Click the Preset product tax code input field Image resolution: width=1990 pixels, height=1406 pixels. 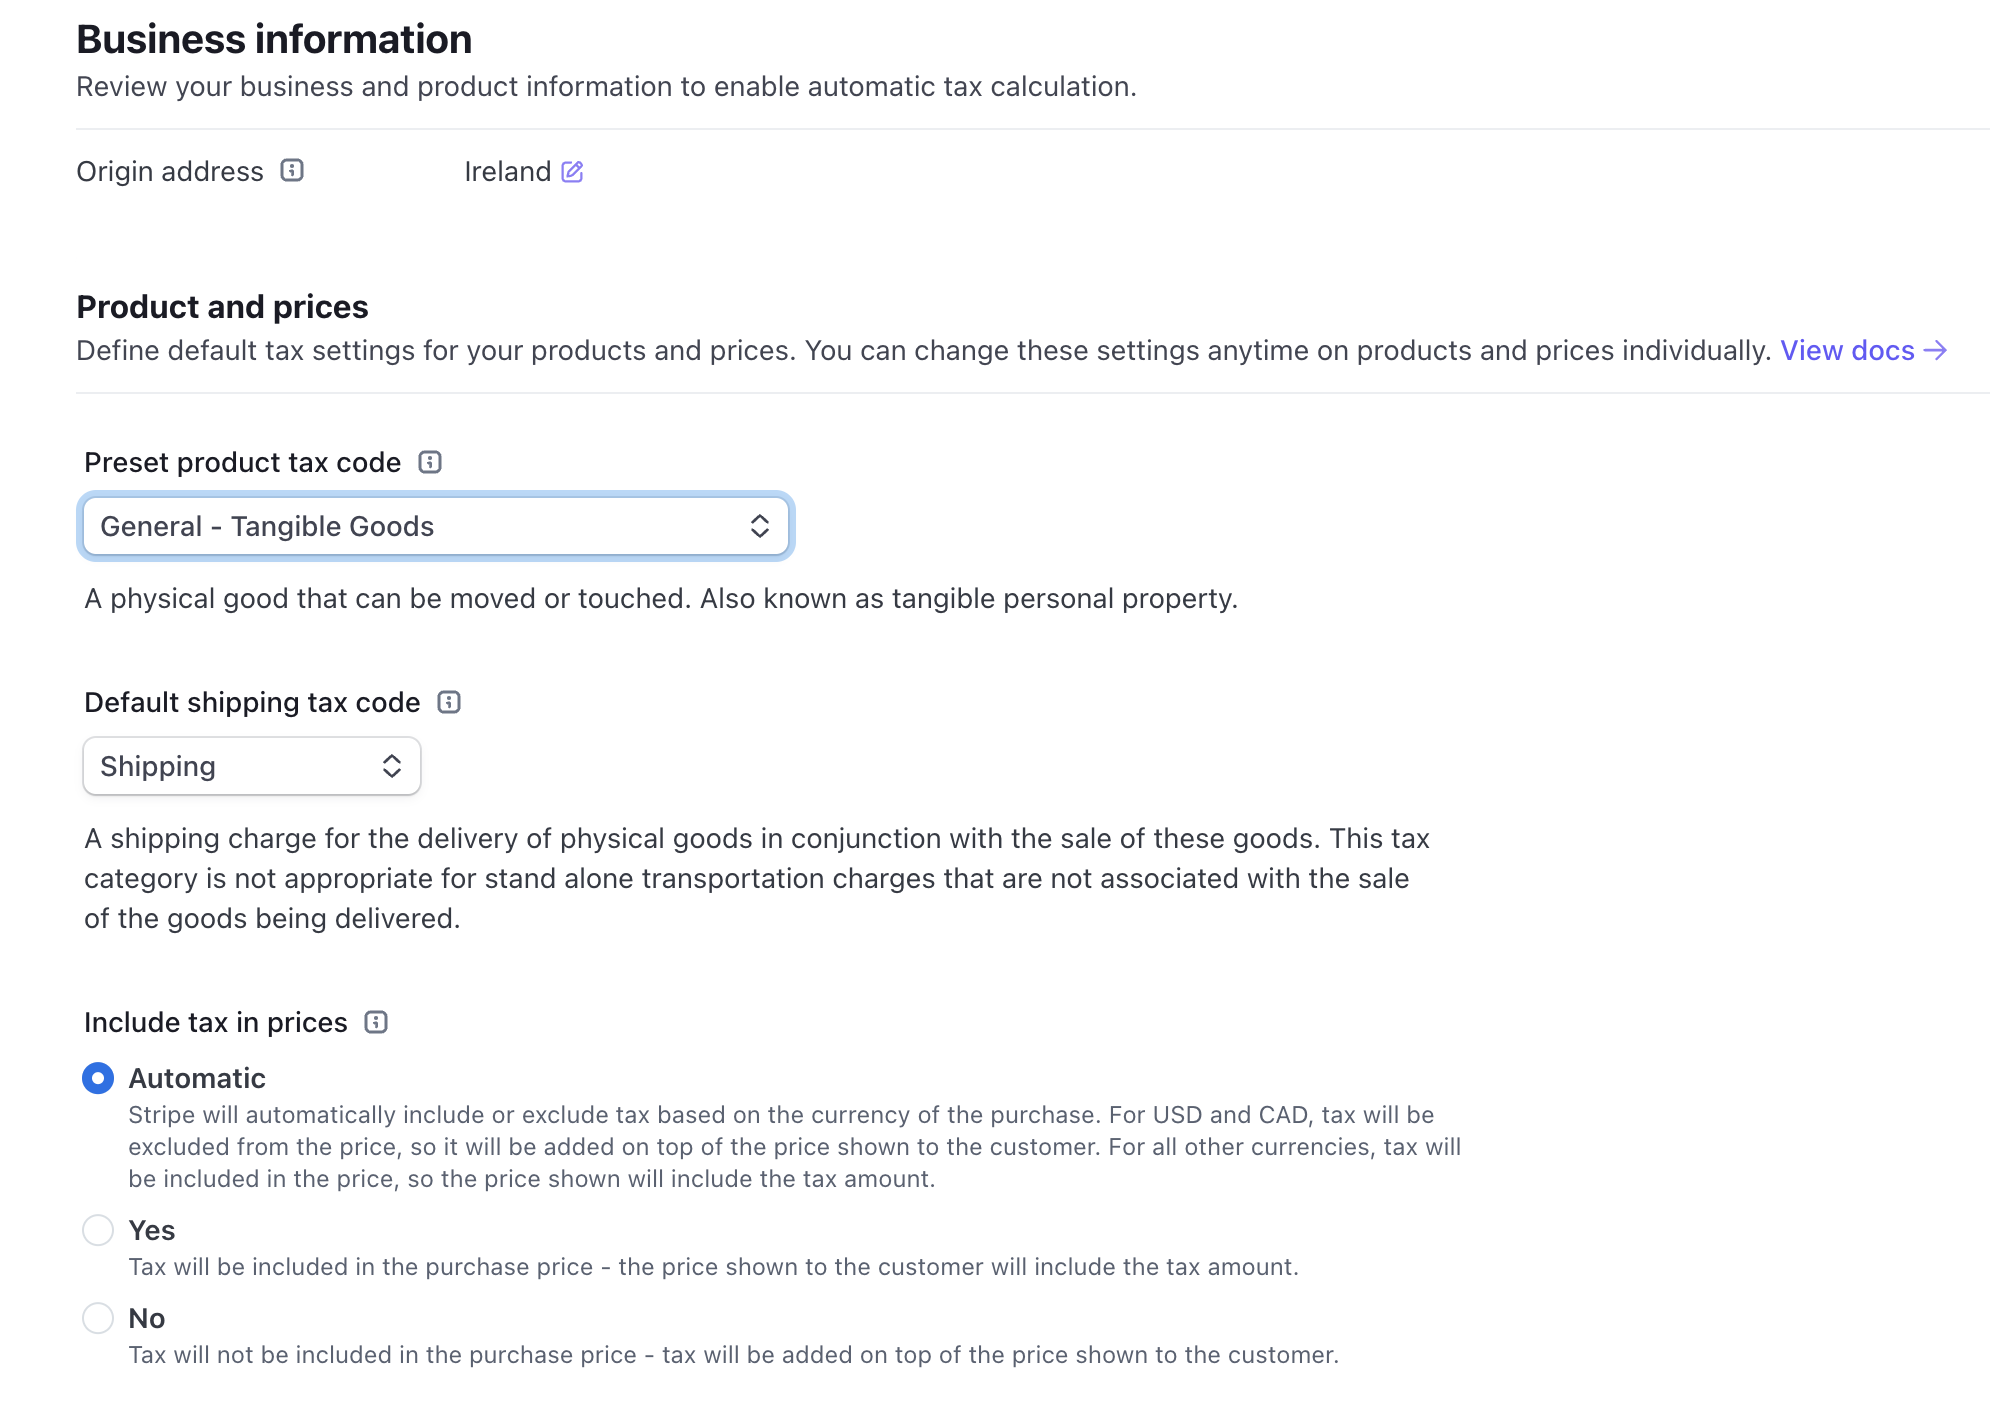point(435,525)
